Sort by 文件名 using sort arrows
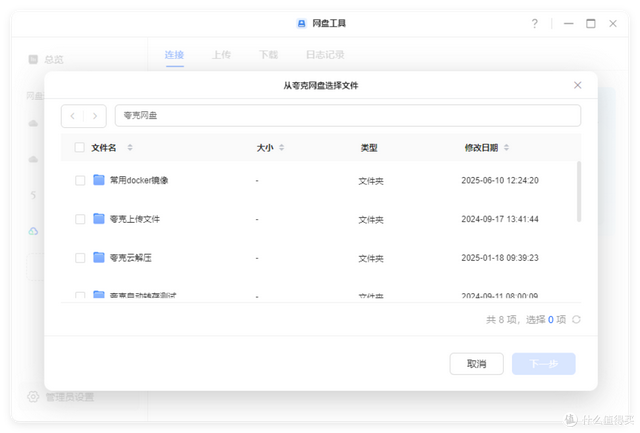This screenshot has width=640, height=433. point(130,147)
